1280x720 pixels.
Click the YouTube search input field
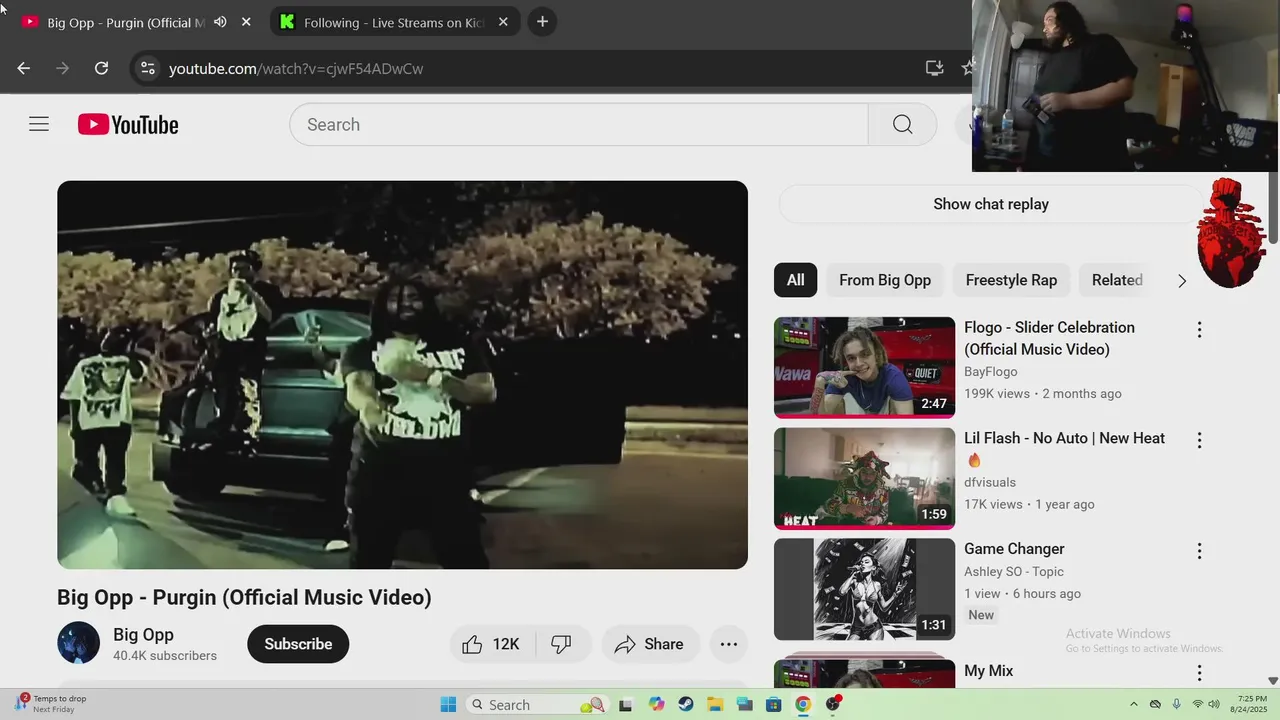[x=578, y=125]
